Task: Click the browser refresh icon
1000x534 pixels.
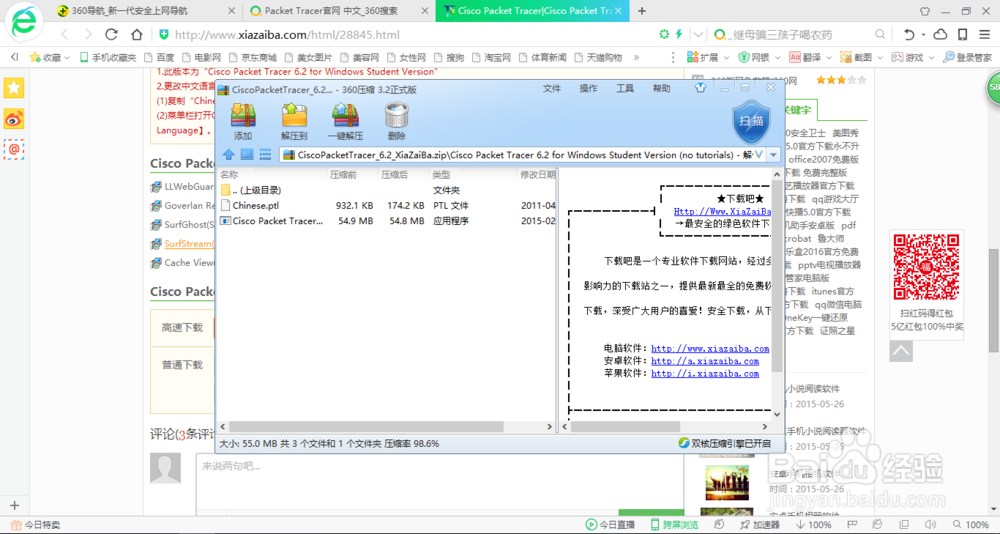Action: pos(112,34)
